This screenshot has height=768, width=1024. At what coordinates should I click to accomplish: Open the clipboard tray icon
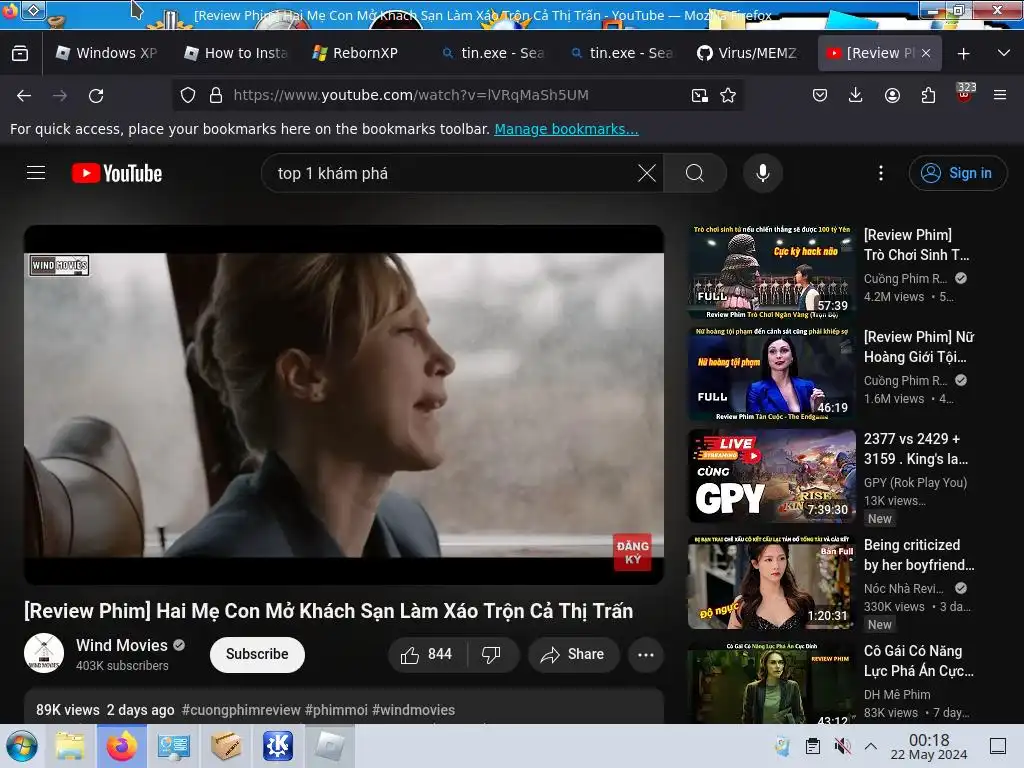[x=812, y=746]
